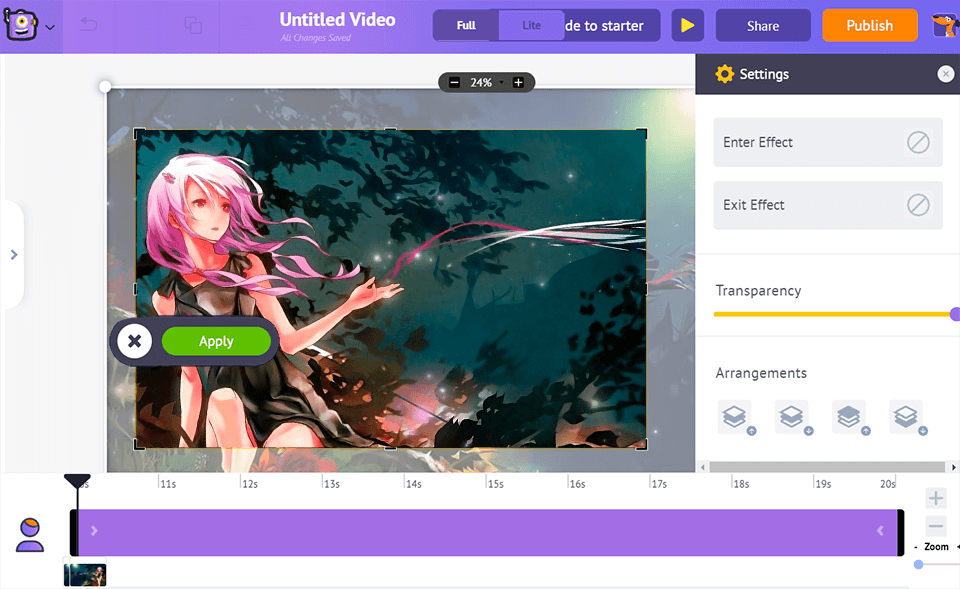
Task: Switch to Full mode
Action: [x=466, y=25]
